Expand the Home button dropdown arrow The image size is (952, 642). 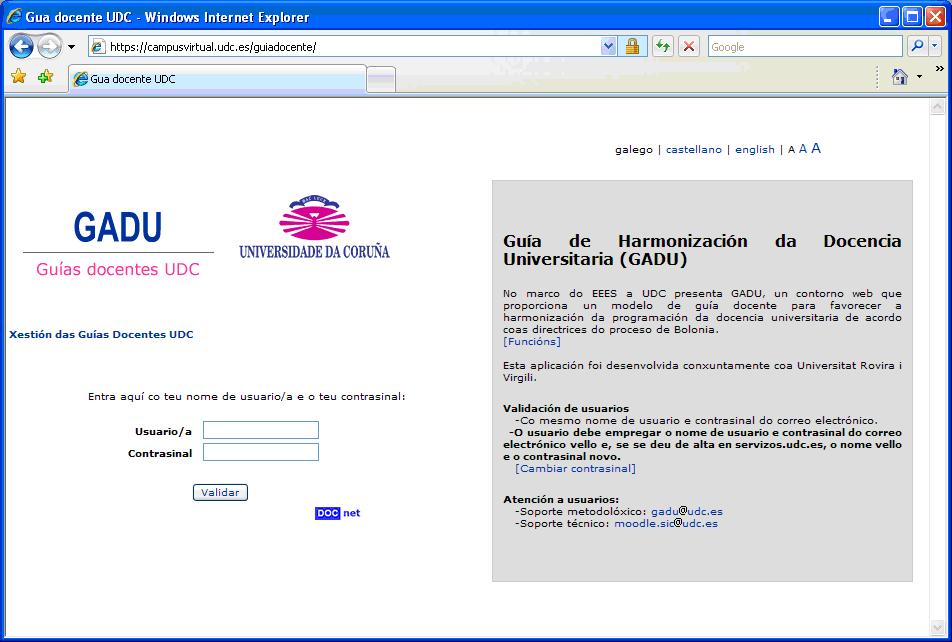pos(919,77)
